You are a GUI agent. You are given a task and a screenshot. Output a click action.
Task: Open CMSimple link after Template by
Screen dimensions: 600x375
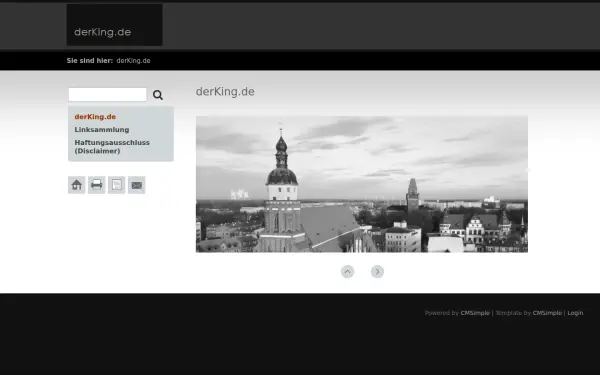[x=547, y=313]
